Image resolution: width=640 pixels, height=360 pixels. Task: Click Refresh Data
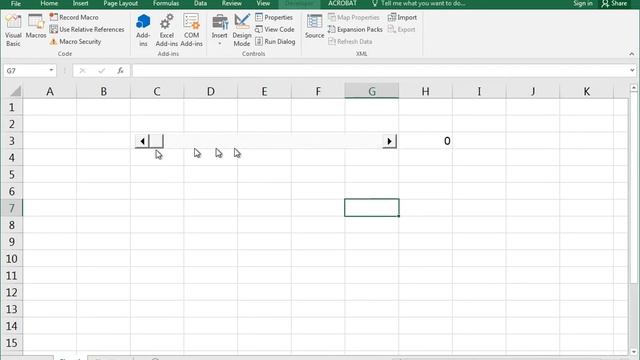350,42
